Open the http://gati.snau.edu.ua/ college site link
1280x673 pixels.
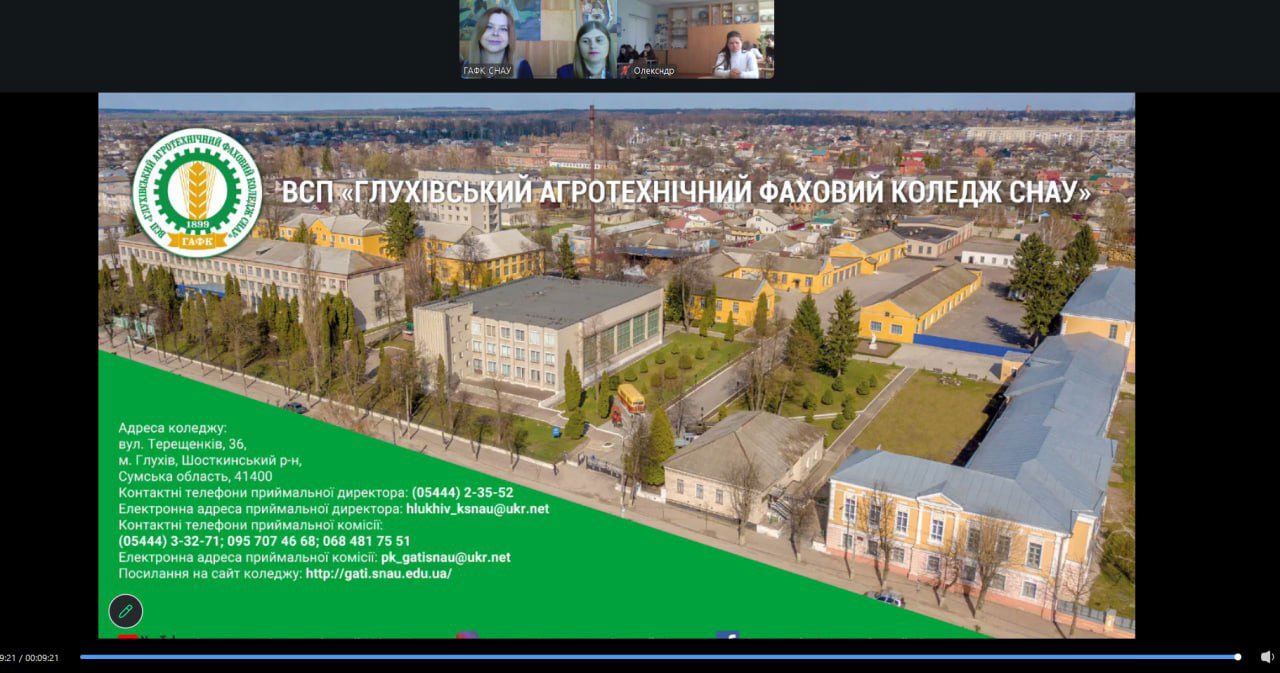coord(379,574)
